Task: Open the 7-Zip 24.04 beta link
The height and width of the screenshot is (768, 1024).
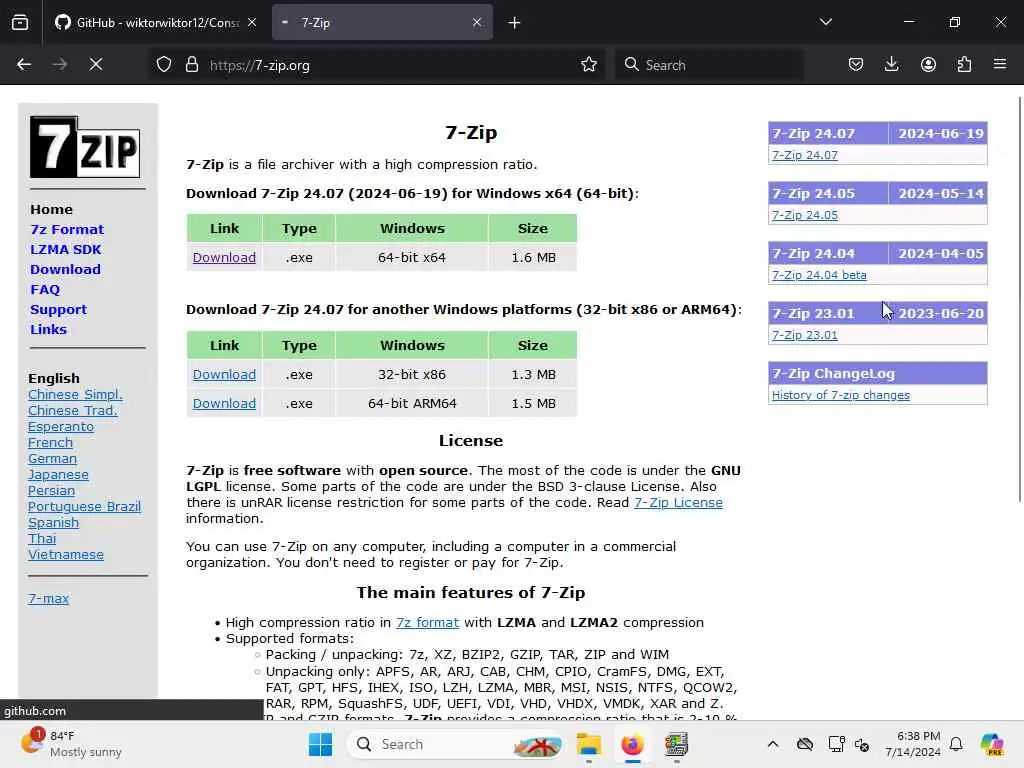Action: pos(819,275)
